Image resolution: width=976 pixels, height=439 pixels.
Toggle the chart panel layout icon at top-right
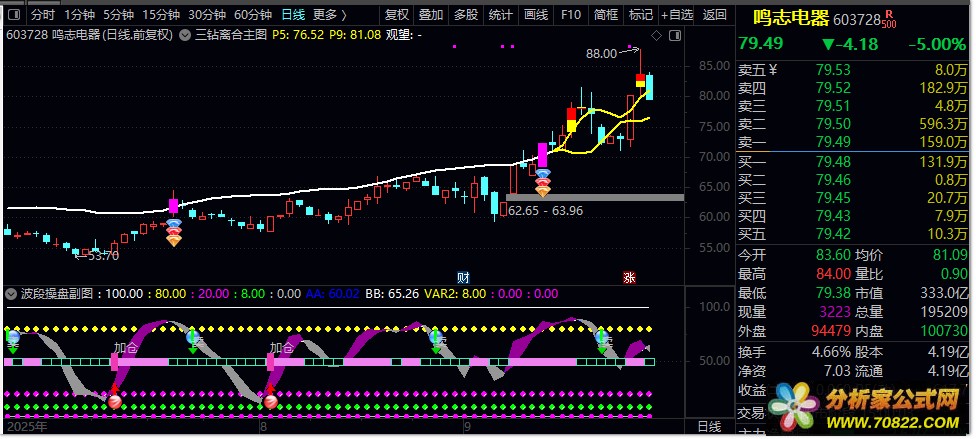[674, 35]
